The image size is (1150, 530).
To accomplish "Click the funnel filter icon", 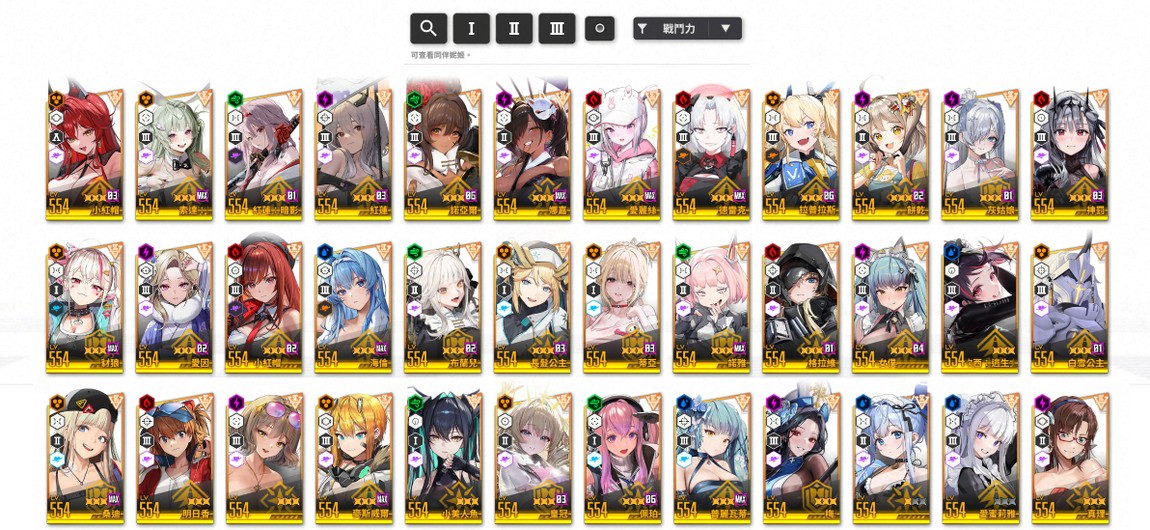I will click(x=642, y=29).
